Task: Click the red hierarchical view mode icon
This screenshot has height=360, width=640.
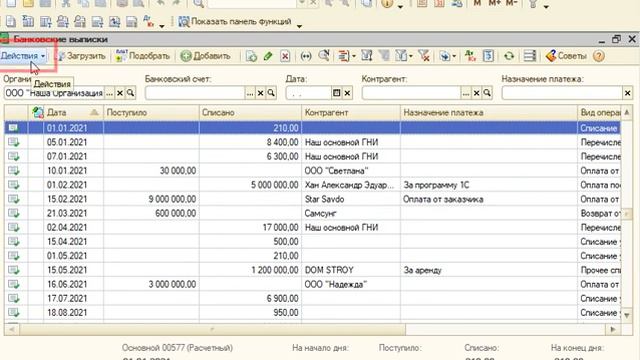Action: (x=344, y=56)
